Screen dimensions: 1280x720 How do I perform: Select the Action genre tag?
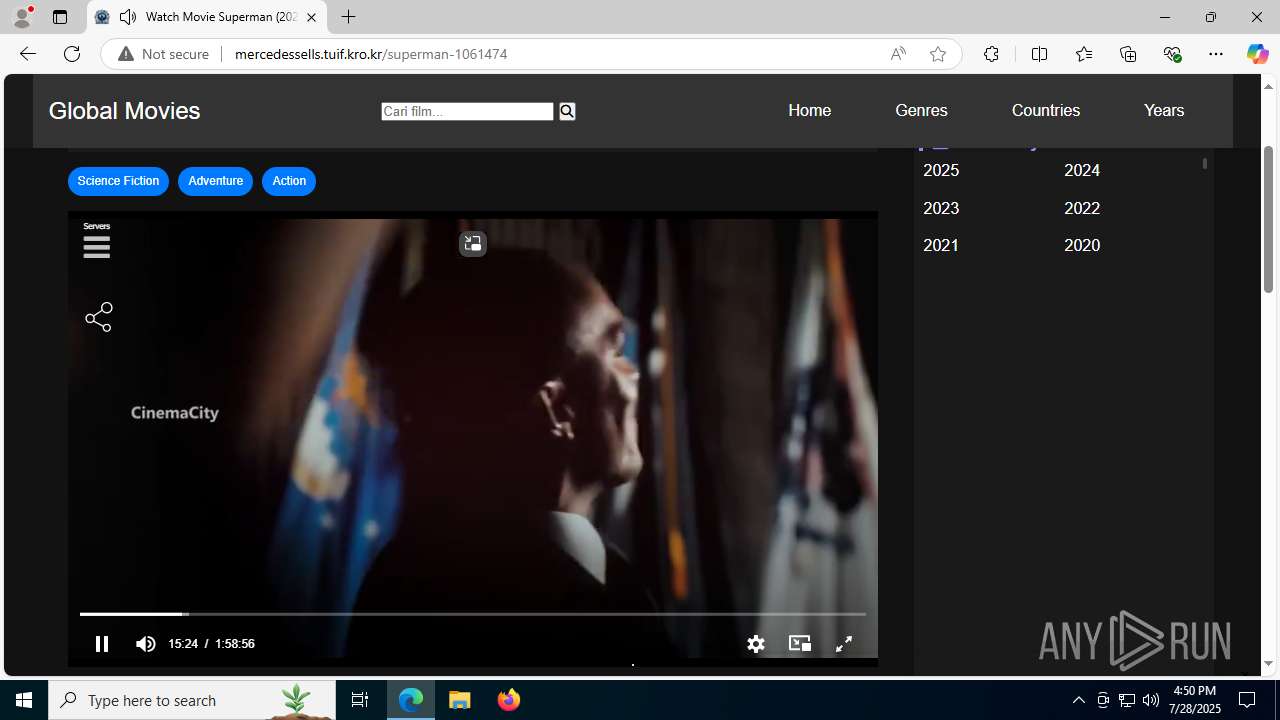289,181
